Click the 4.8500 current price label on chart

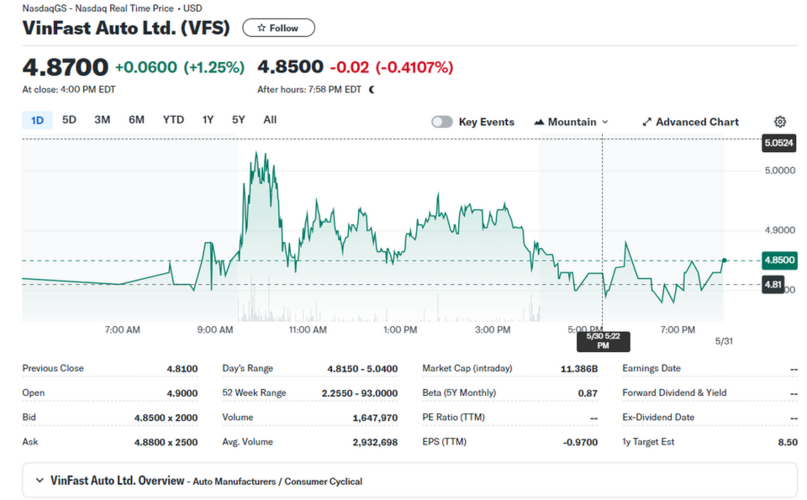coord(778,260)
